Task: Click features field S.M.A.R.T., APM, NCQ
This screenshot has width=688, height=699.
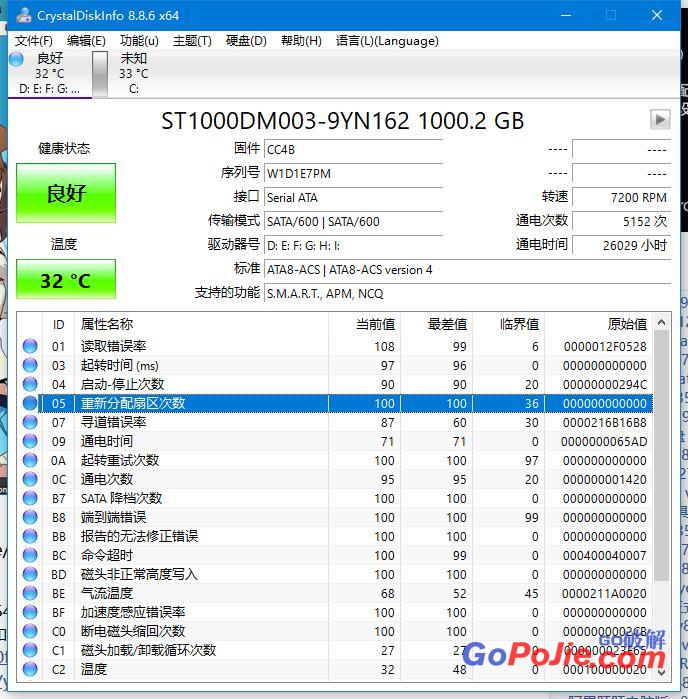Action: [x=467, y=294]
